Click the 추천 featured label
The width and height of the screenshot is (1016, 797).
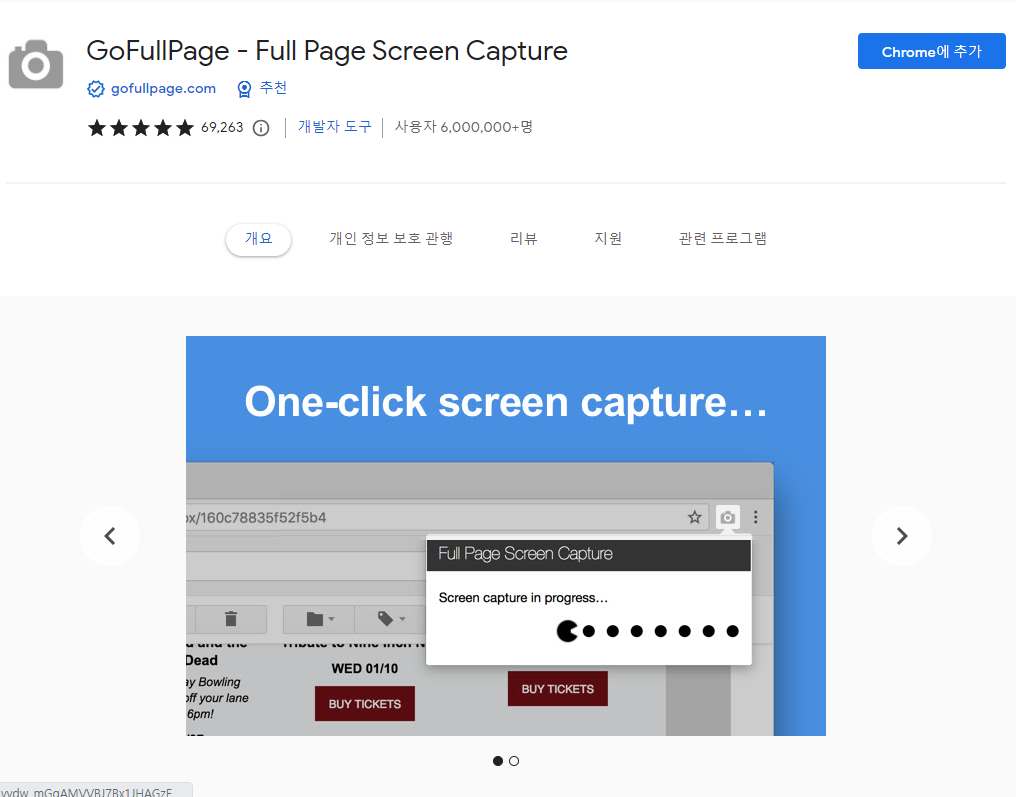point(273,87)
